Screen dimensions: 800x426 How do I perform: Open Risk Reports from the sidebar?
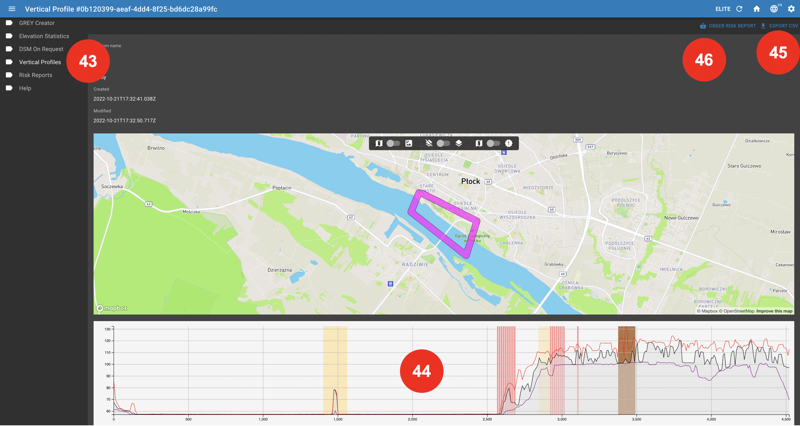36,75
